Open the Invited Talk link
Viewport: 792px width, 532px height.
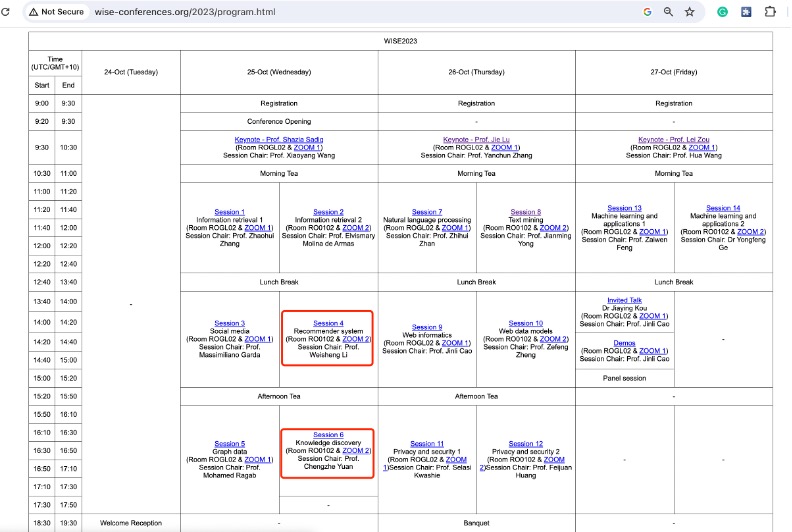tap(624, 300)
